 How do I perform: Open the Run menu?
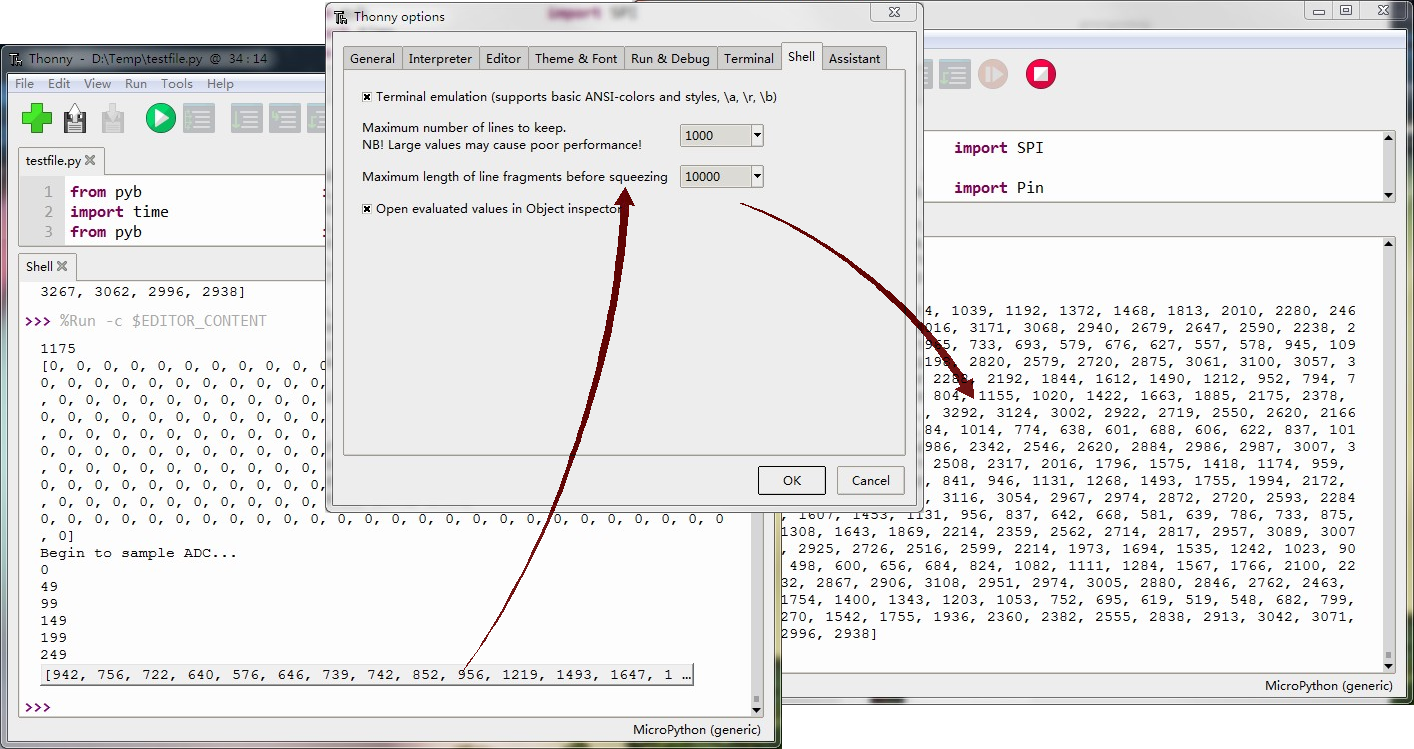click(136, 84)
